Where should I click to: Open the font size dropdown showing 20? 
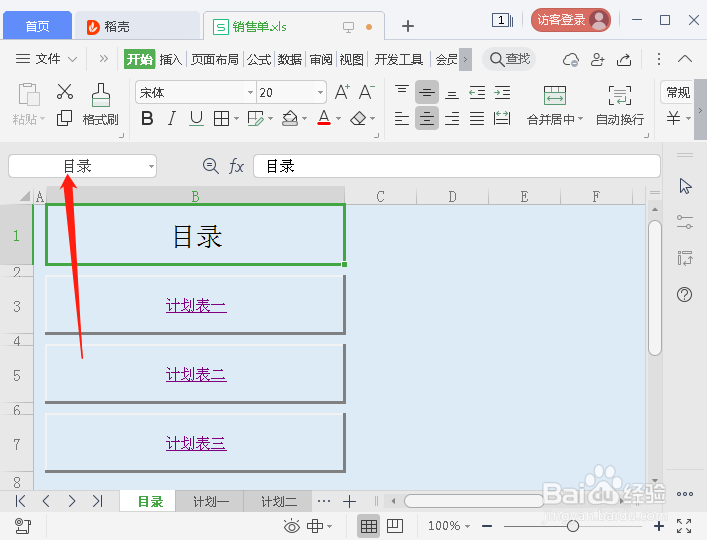(320, 92)
